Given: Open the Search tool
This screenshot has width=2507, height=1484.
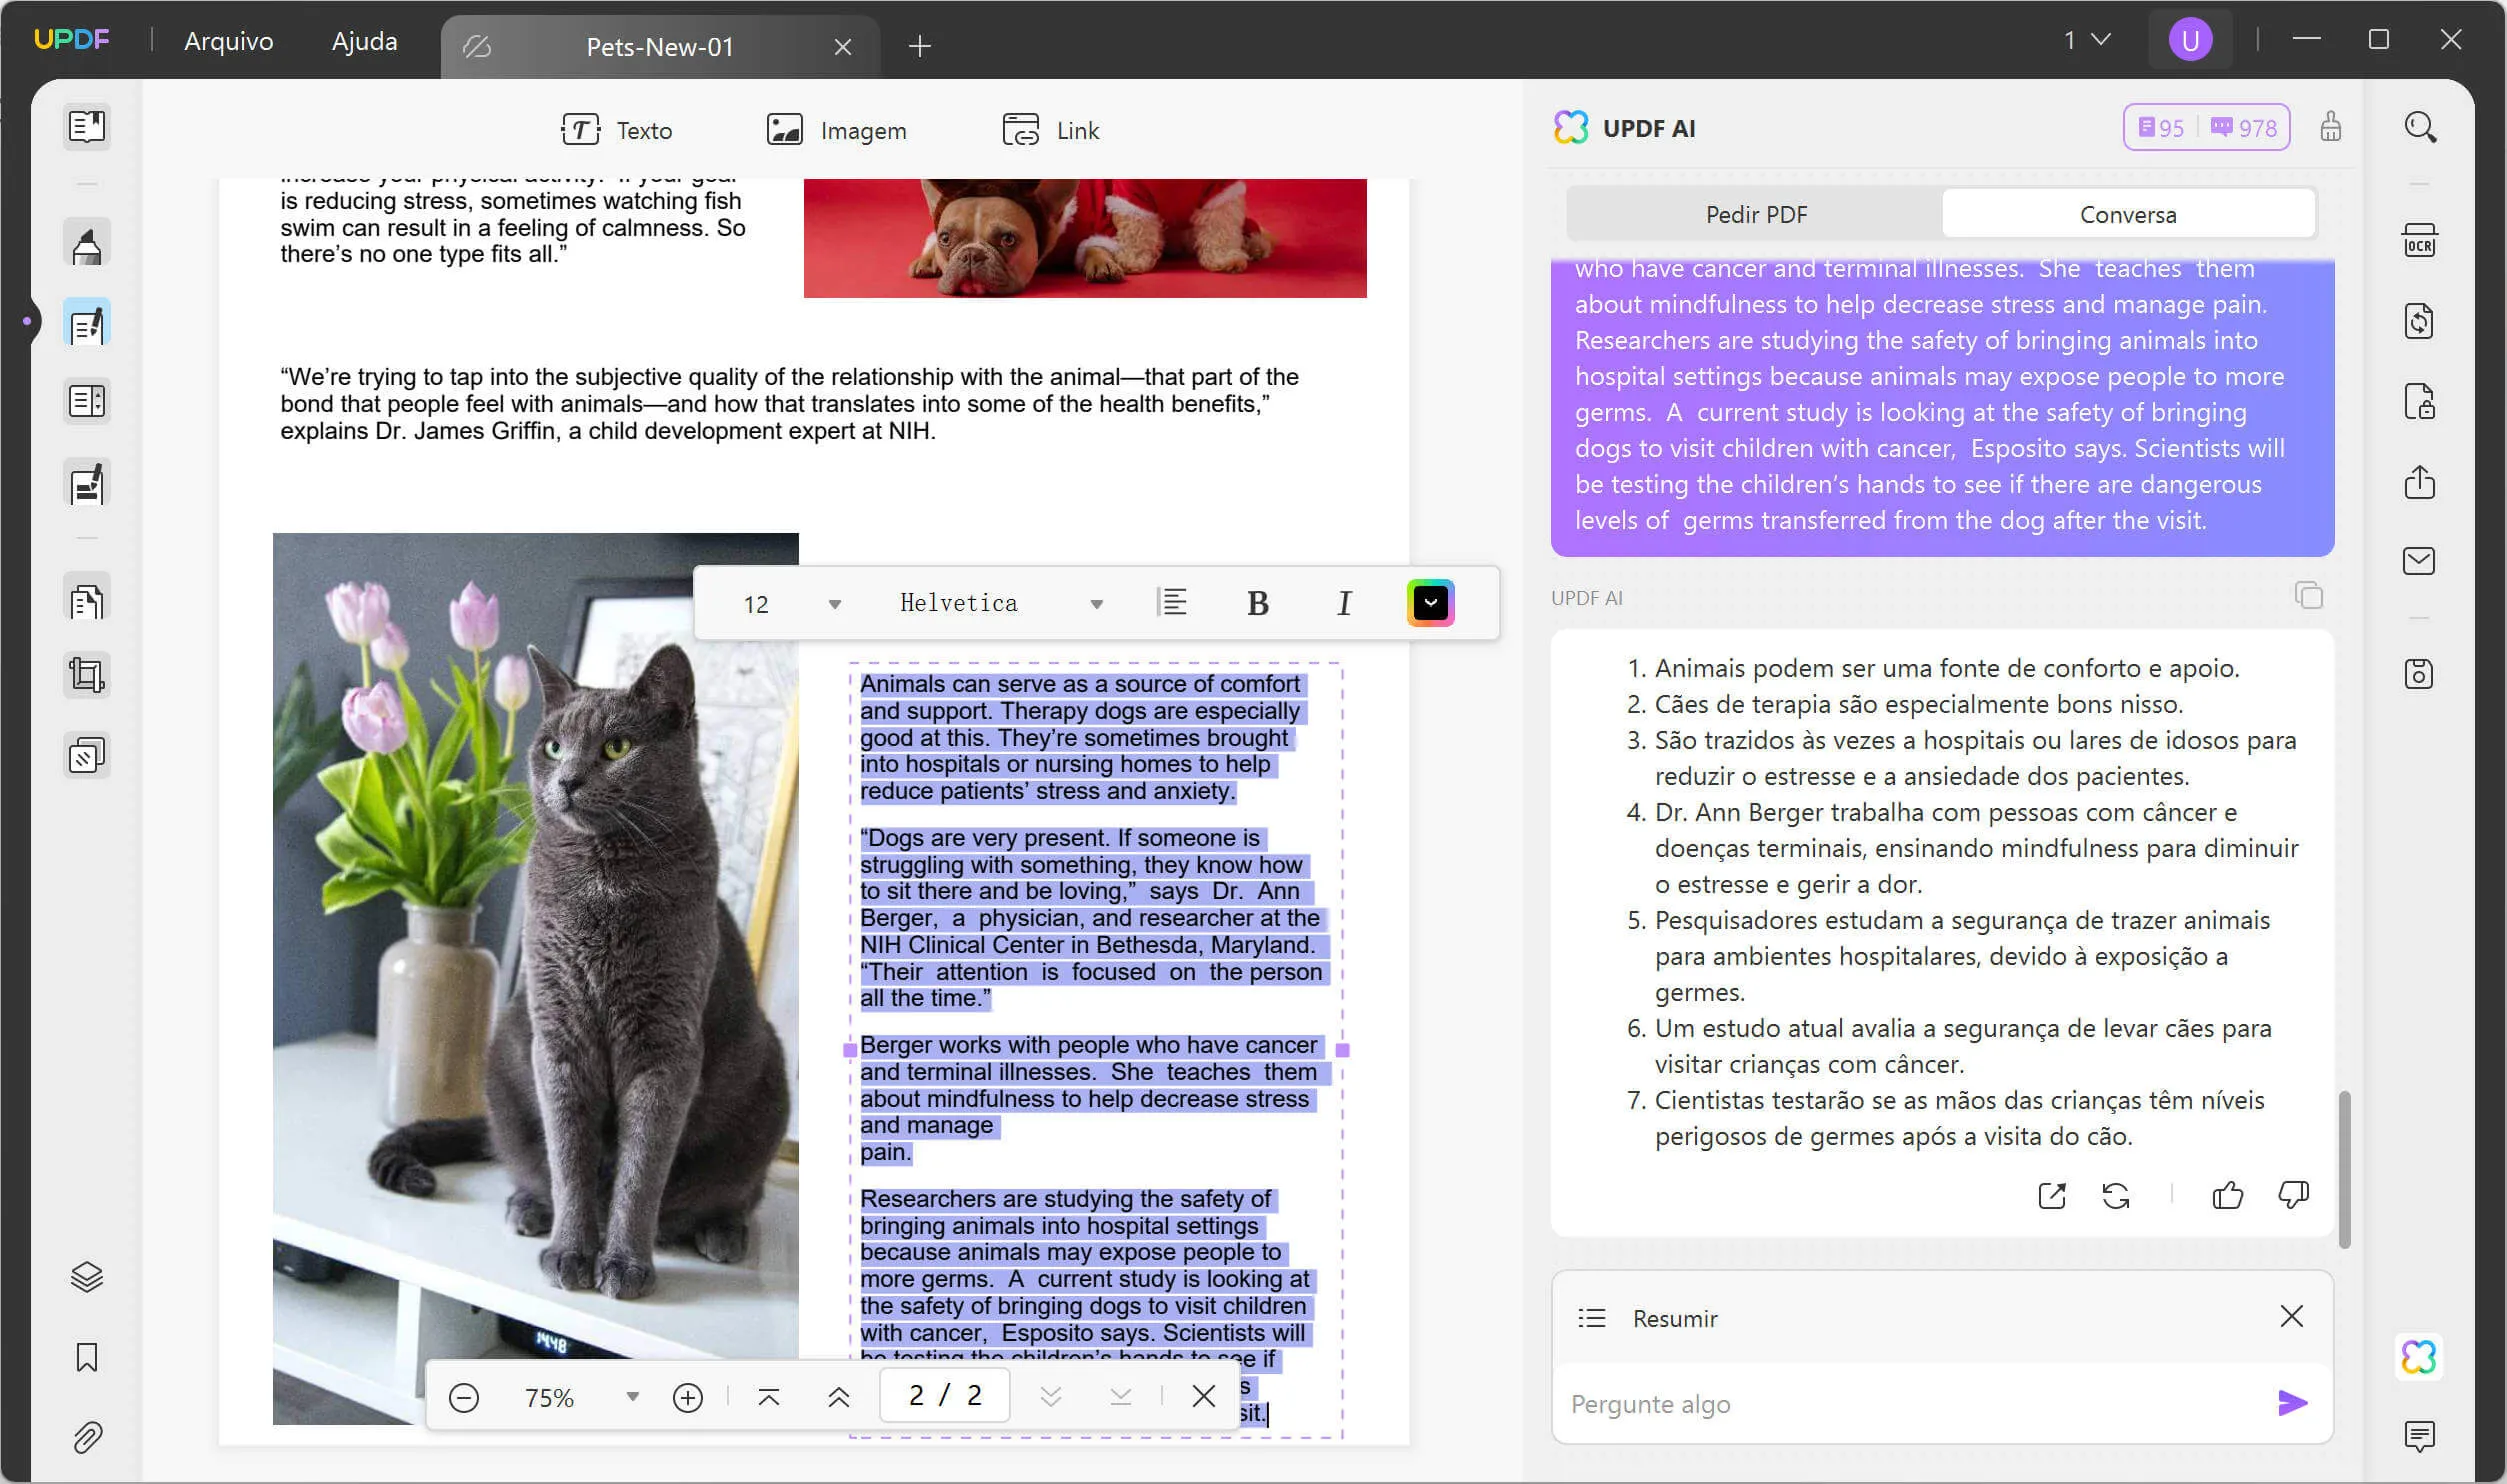Looking at the screenshot, I should click(x=2421, y=126).
